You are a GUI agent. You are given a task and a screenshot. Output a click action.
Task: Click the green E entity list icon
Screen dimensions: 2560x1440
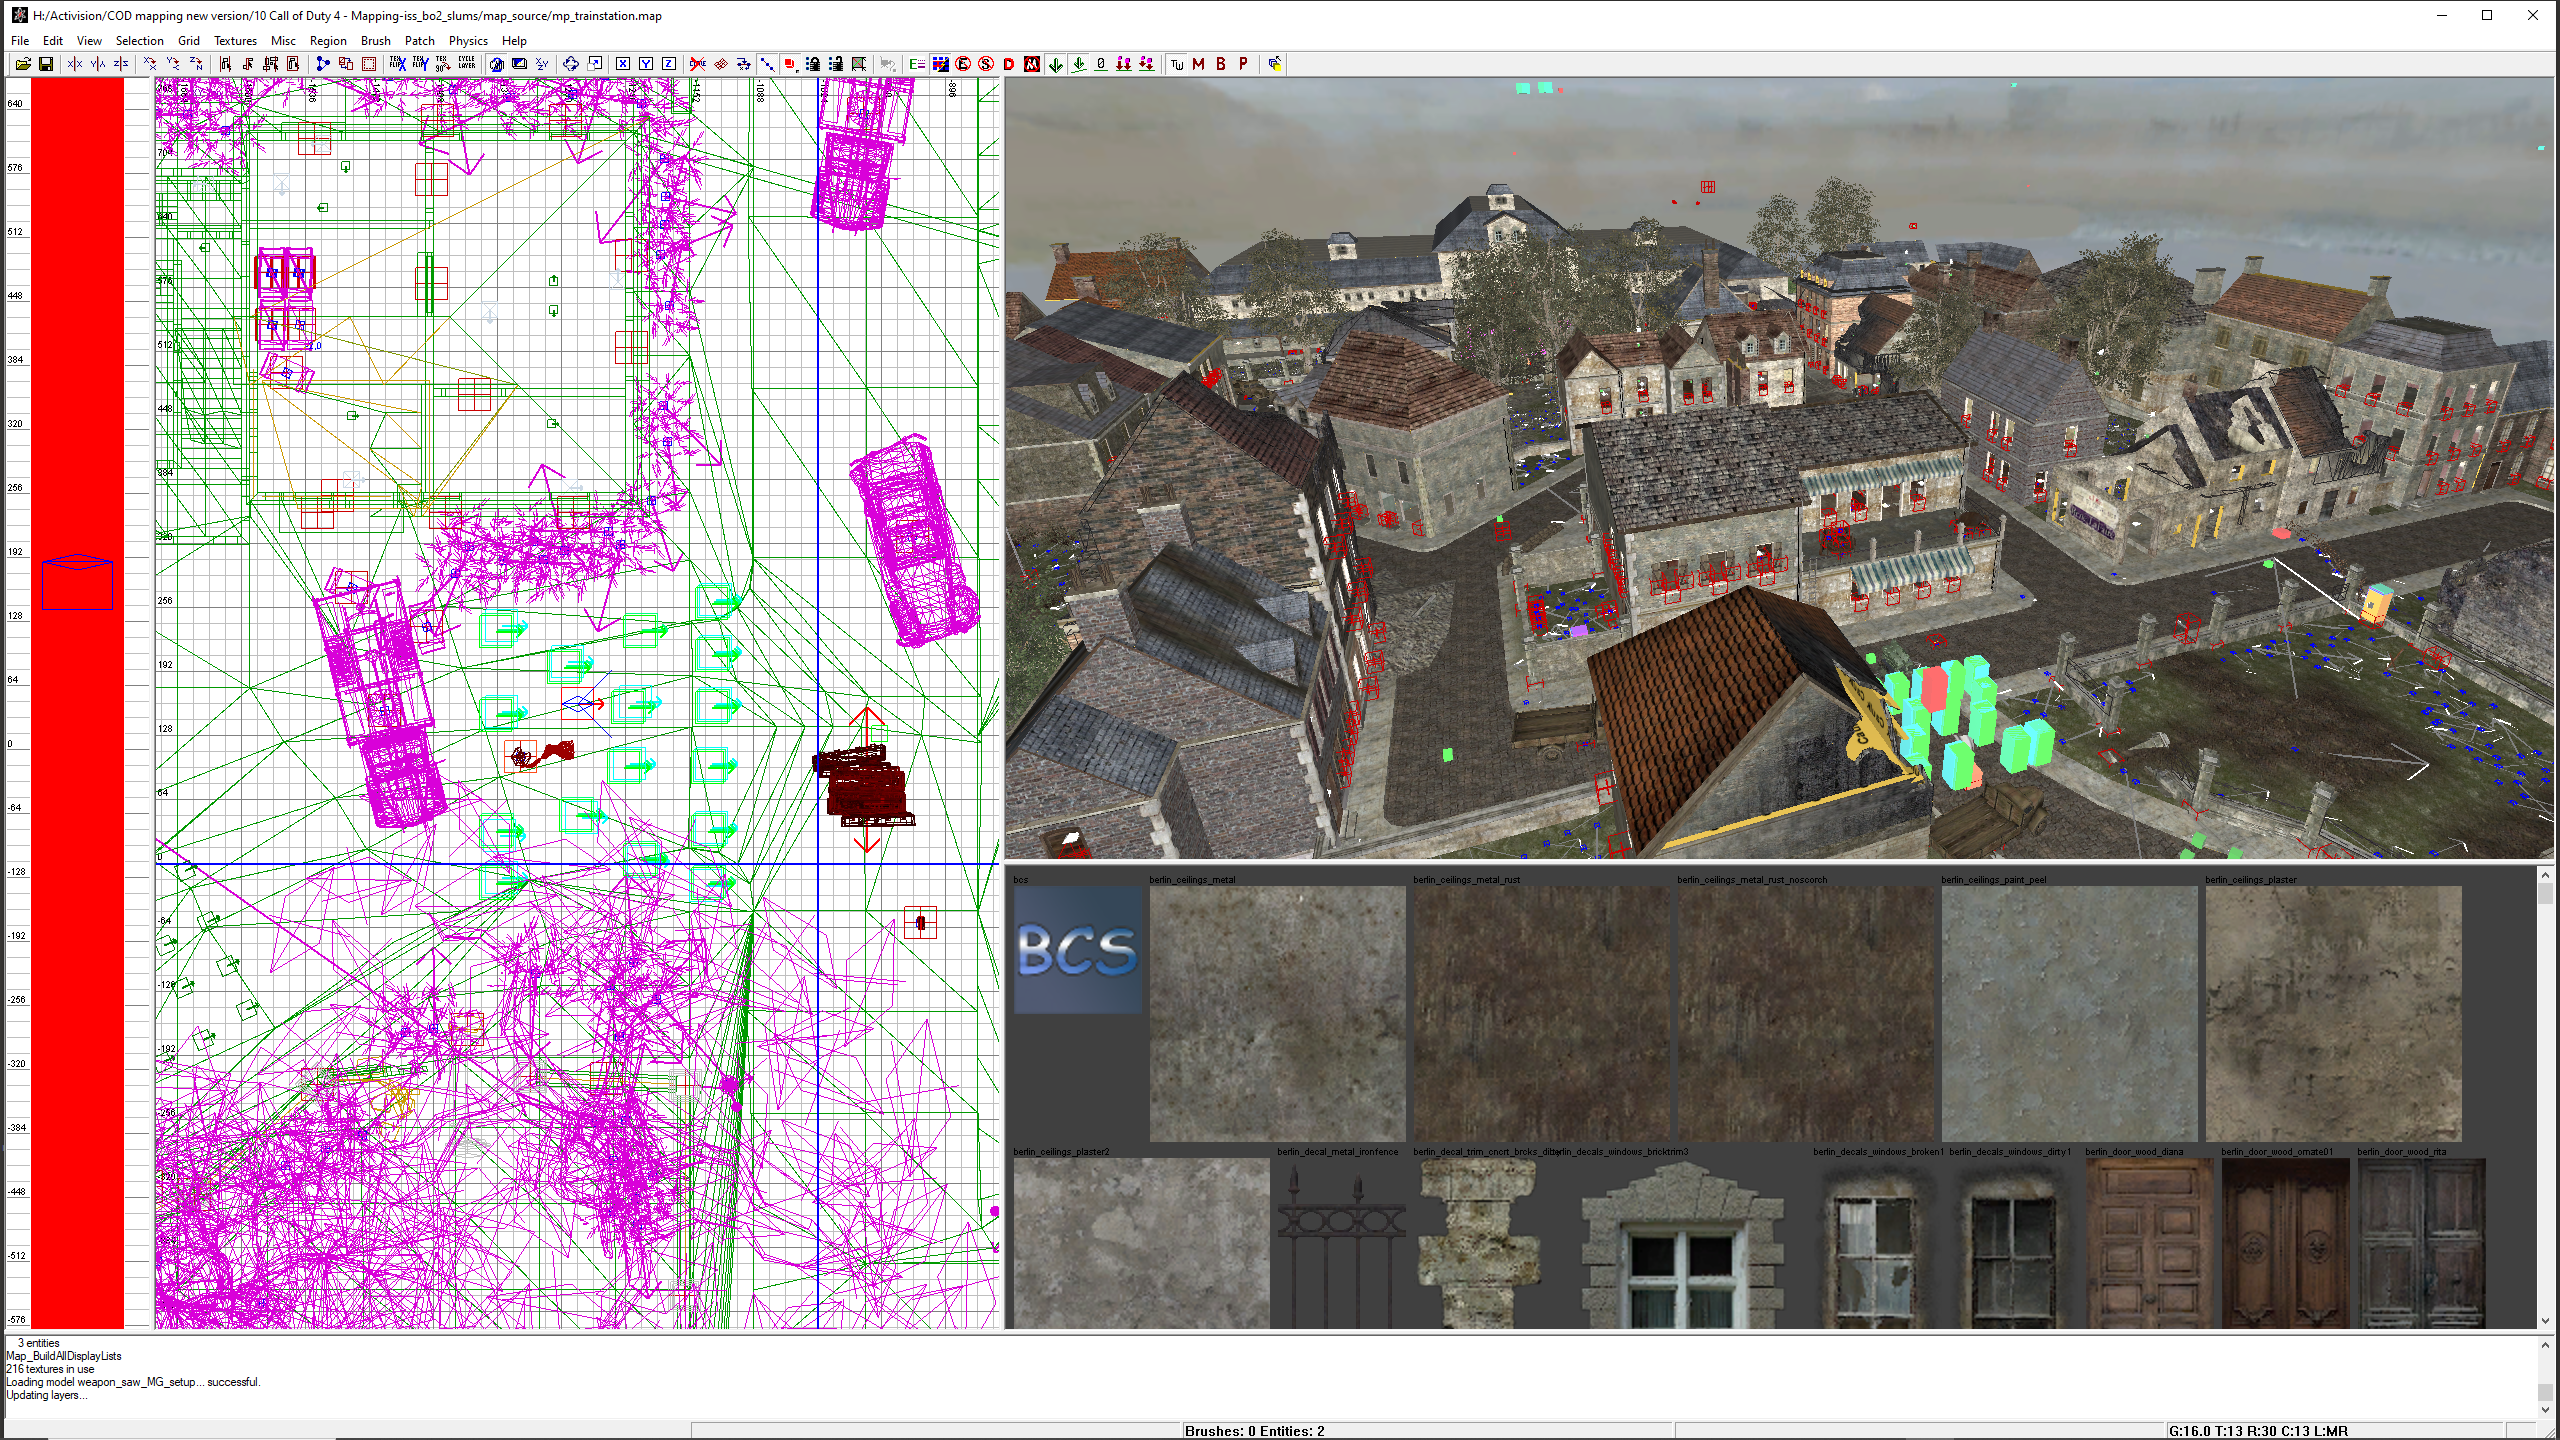[917, 64]
